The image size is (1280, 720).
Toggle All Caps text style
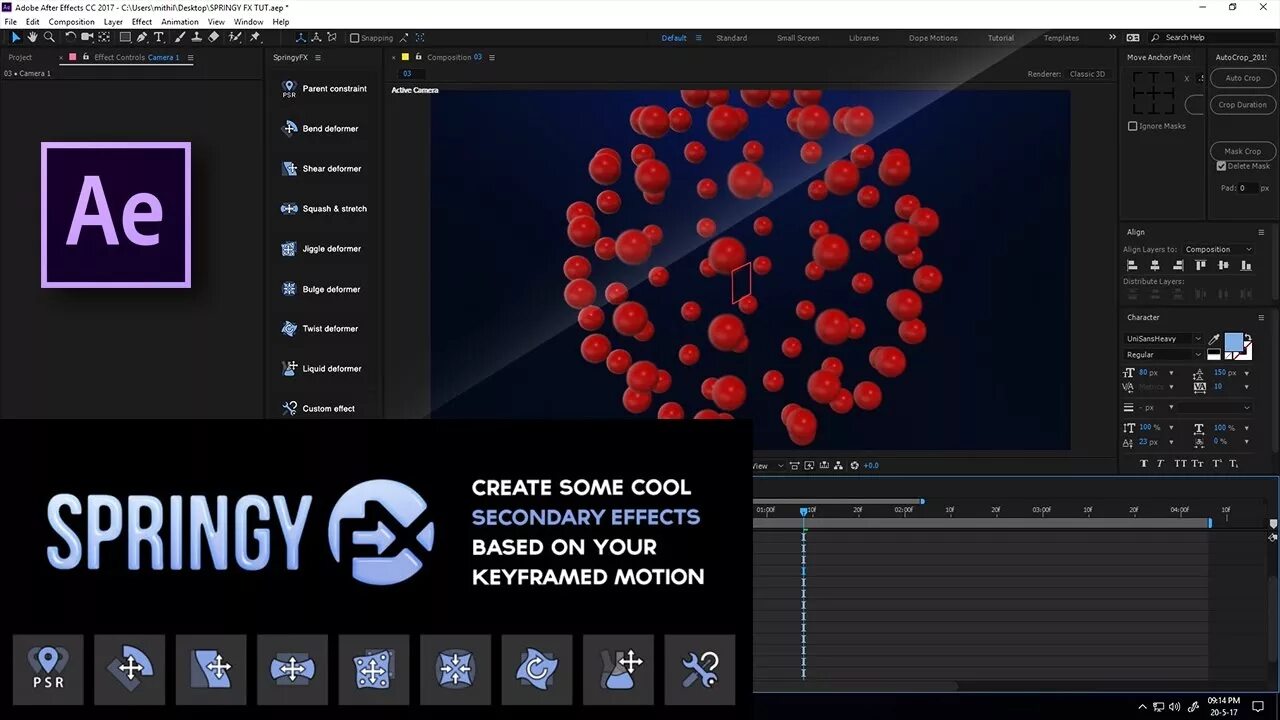click(x=1181, y=464)
